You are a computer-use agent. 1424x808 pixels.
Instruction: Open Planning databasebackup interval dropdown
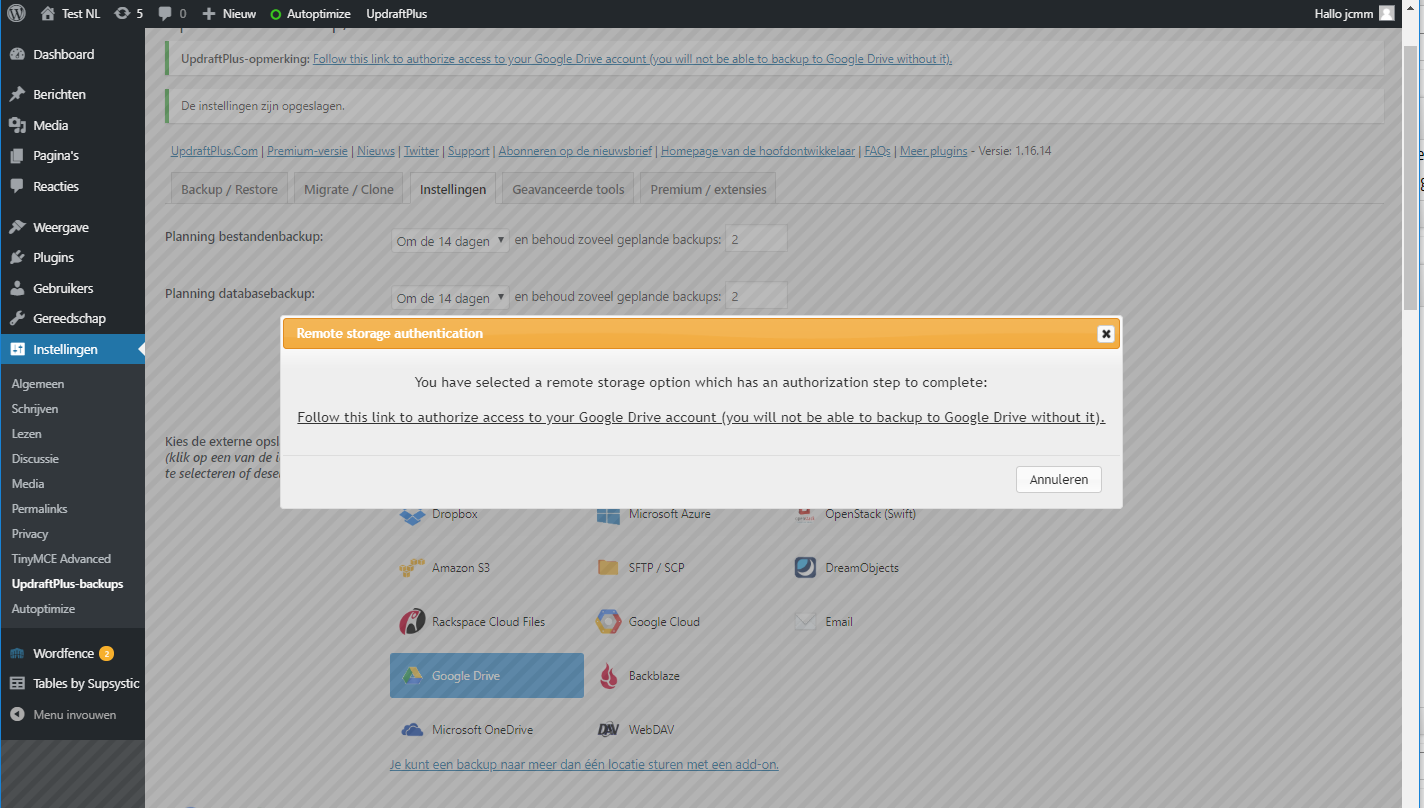click(450, 298)
